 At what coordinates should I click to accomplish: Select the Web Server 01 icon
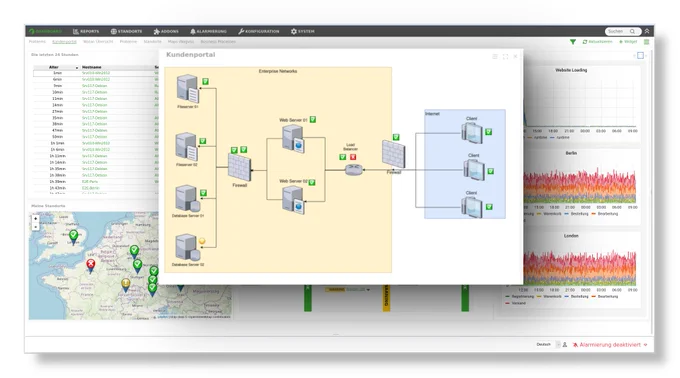(x=293, y=139)
